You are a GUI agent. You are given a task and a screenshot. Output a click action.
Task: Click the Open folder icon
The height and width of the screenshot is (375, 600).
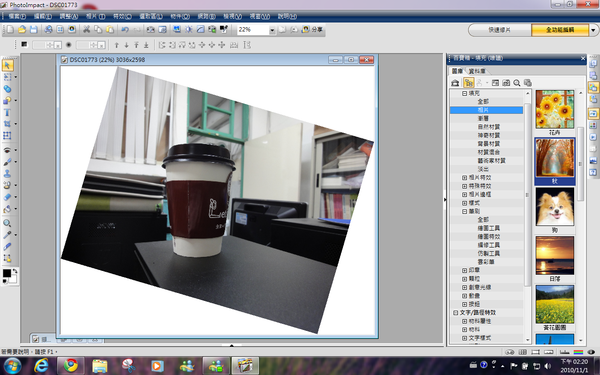click(22, 29)
